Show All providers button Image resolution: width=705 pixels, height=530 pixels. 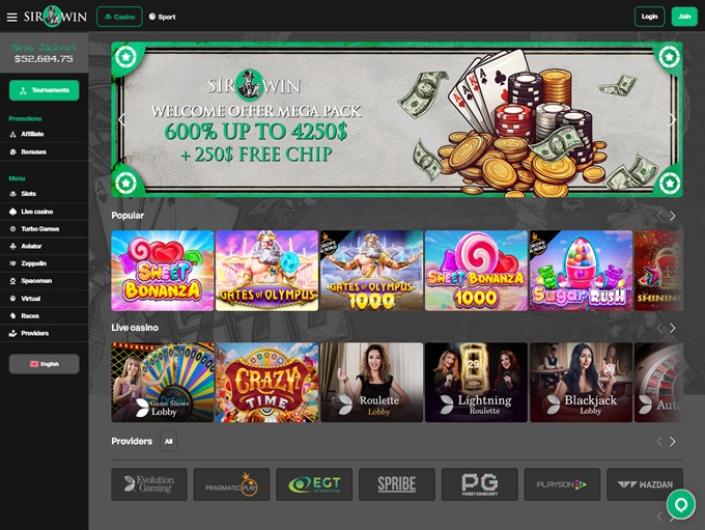point(169,441)
